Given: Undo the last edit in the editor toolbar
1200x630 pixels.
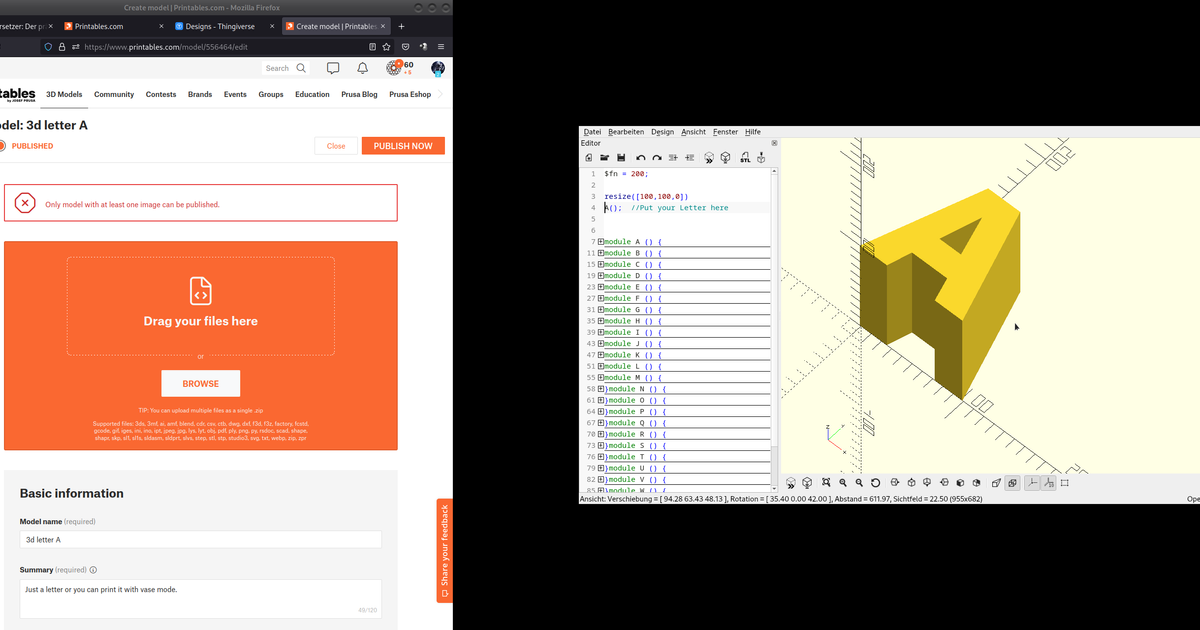Looking at the screenshot, I should tap(641, 158).
